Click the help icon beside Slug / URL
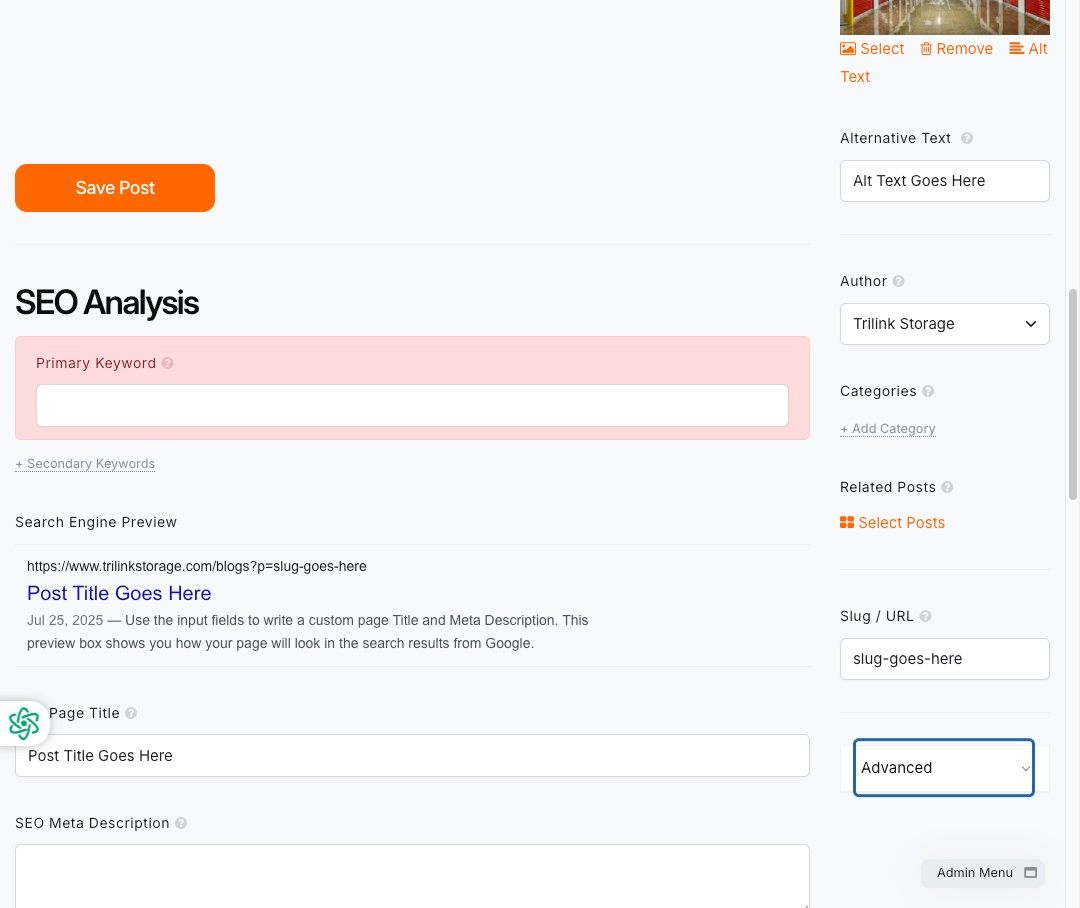The image size is (1080, 908). tap(925, 616)
